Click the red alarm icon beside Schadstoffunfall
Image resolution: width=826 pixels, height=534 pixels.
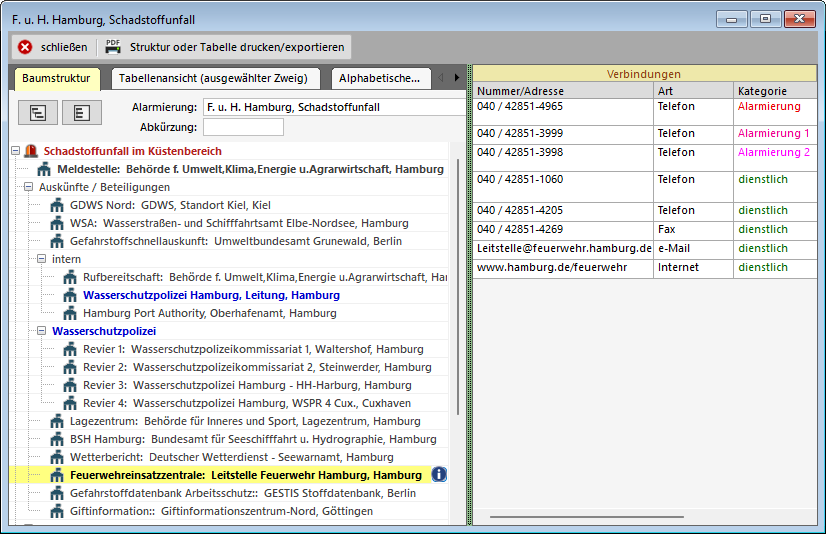(x=30, y=151)
